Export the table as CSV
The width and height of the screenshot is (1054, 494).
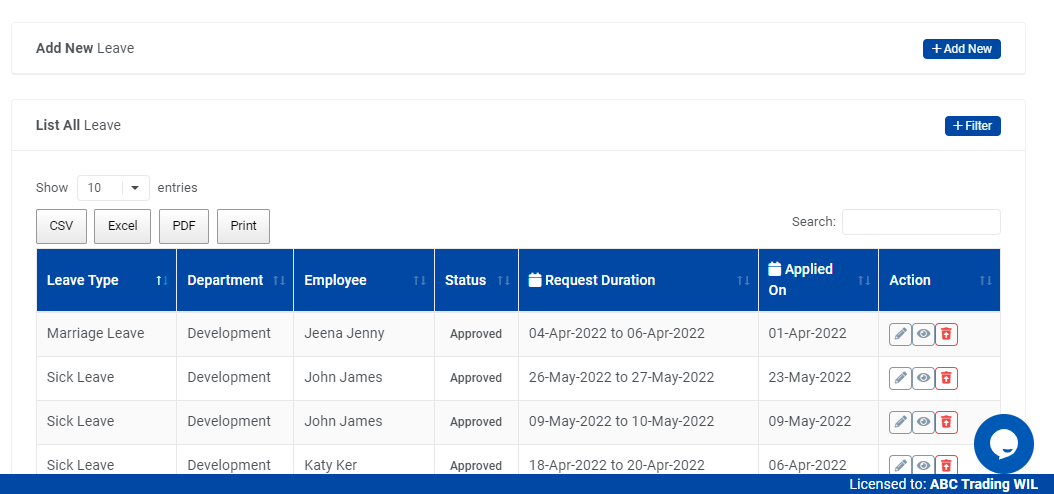pyautogui.click(x=62, y=226)
